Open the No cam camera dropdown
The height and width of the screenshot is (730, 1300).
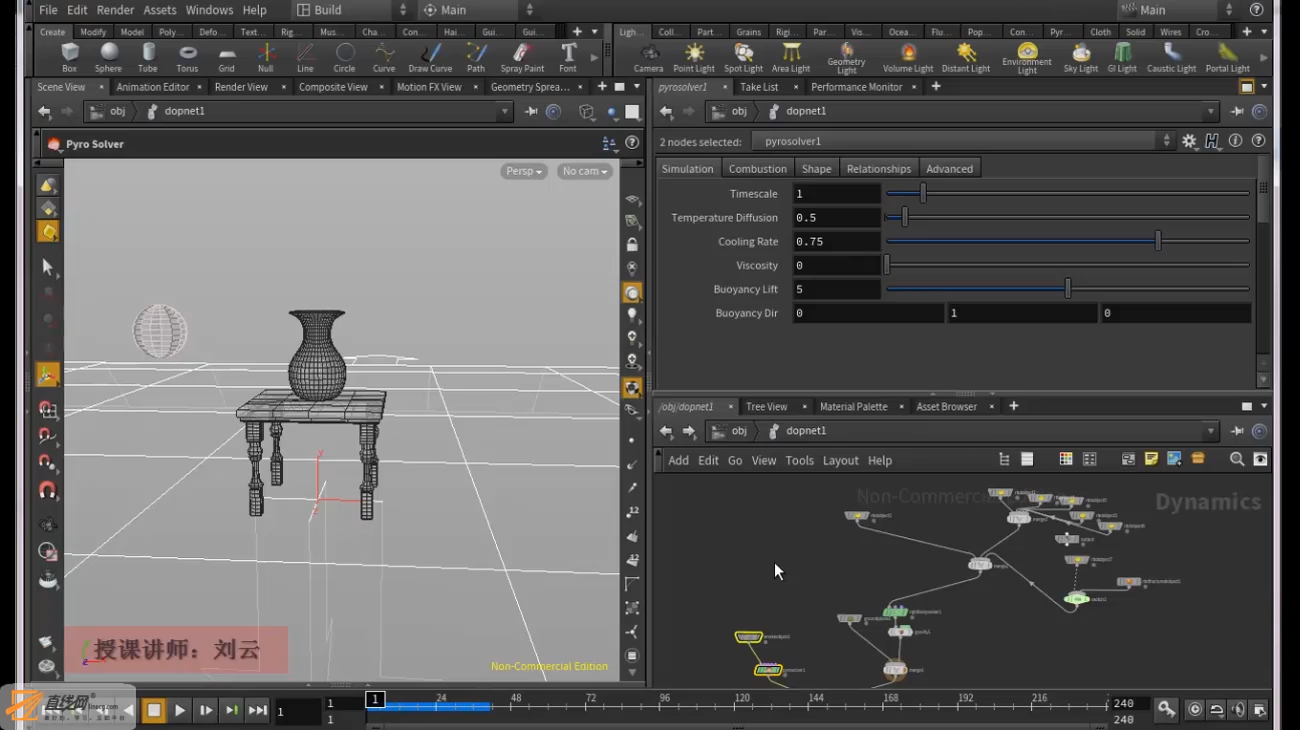585,171
